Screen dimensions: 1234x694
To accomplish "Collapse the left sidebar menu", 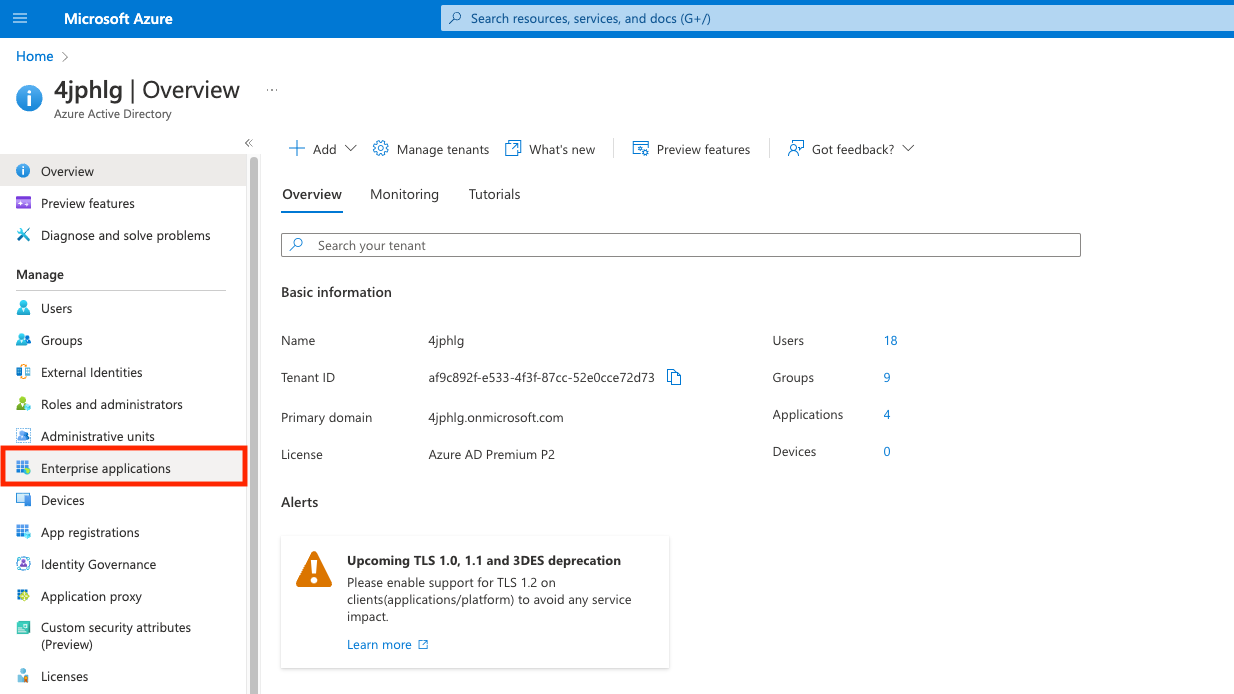I will coord(249,143).
